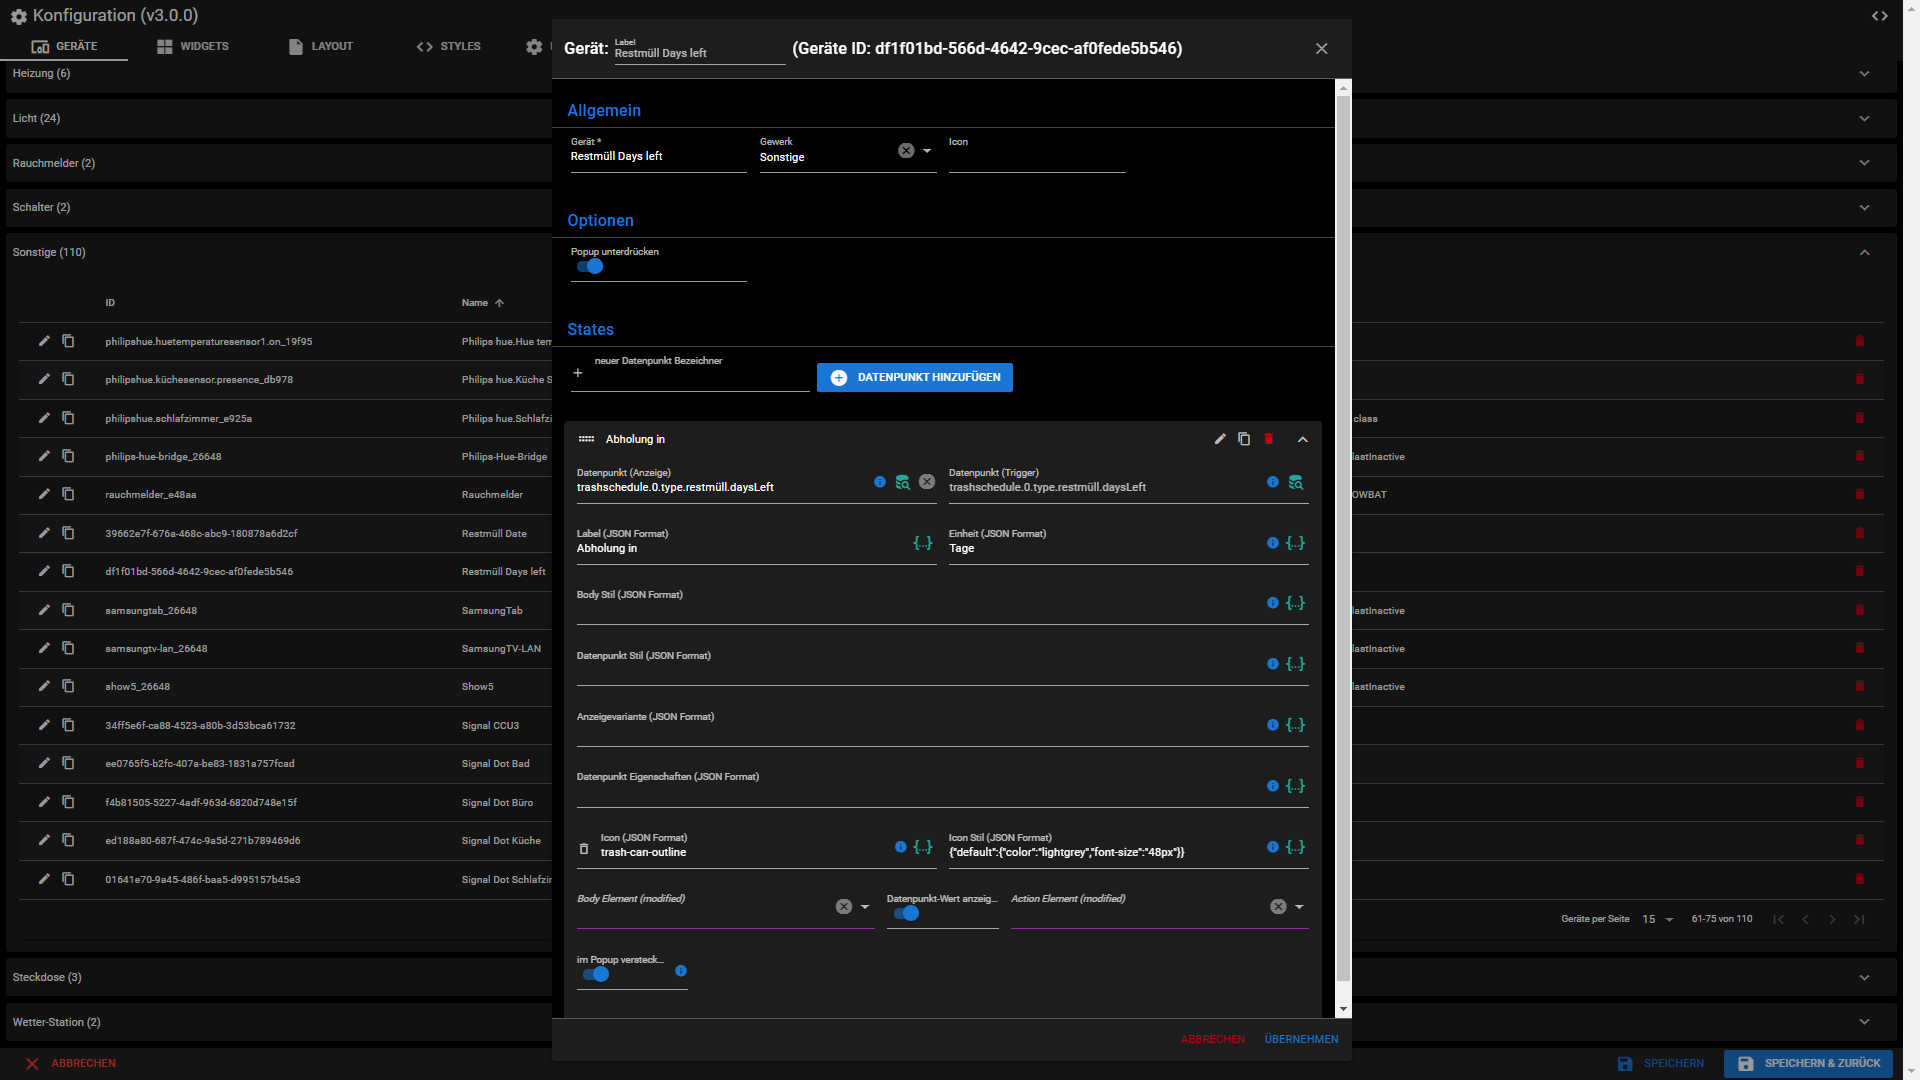Open JSON editor for Icon Stil
The image size is (1920, 1080).
pos(1296,847)
